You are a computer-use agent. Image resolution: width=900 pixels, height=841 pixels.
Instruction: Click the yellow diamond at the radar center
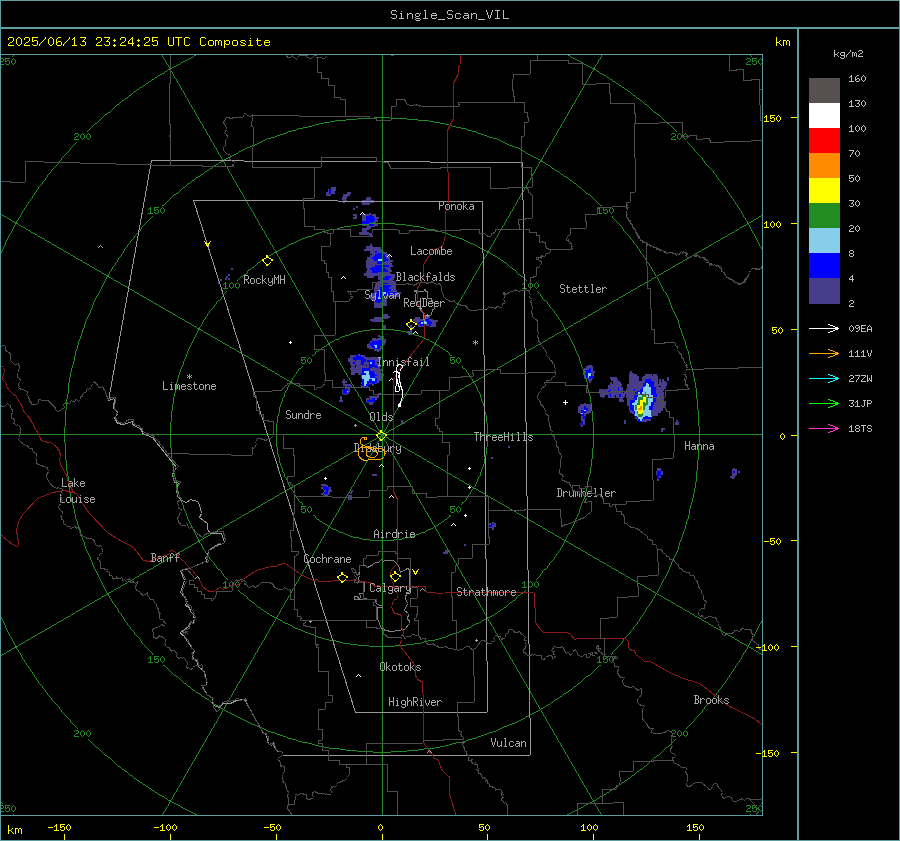point(382,436)
